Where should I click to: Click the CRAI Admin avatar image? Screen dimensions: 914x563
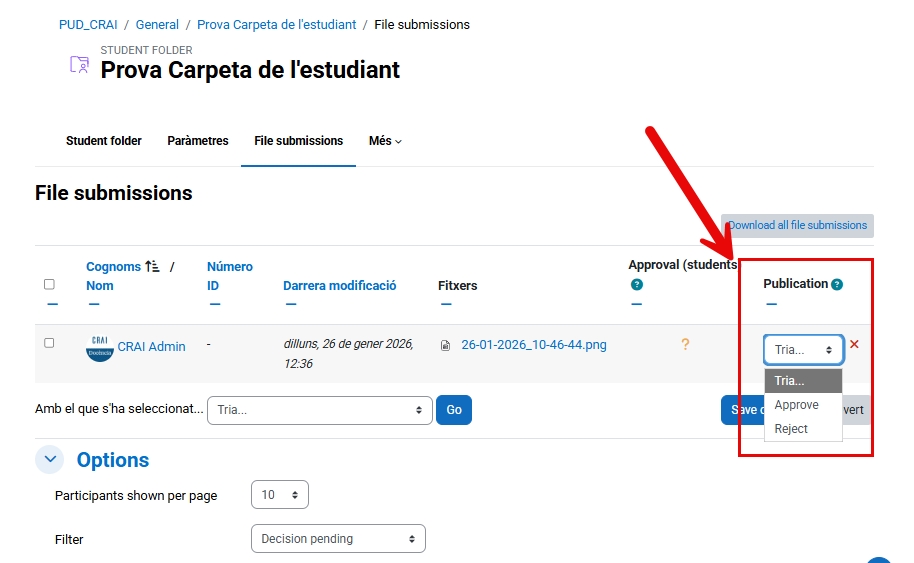click(99, 348)
